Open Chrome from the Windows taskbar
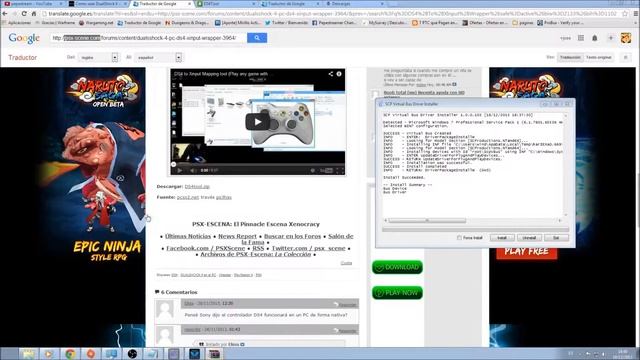 pos(70,354)
